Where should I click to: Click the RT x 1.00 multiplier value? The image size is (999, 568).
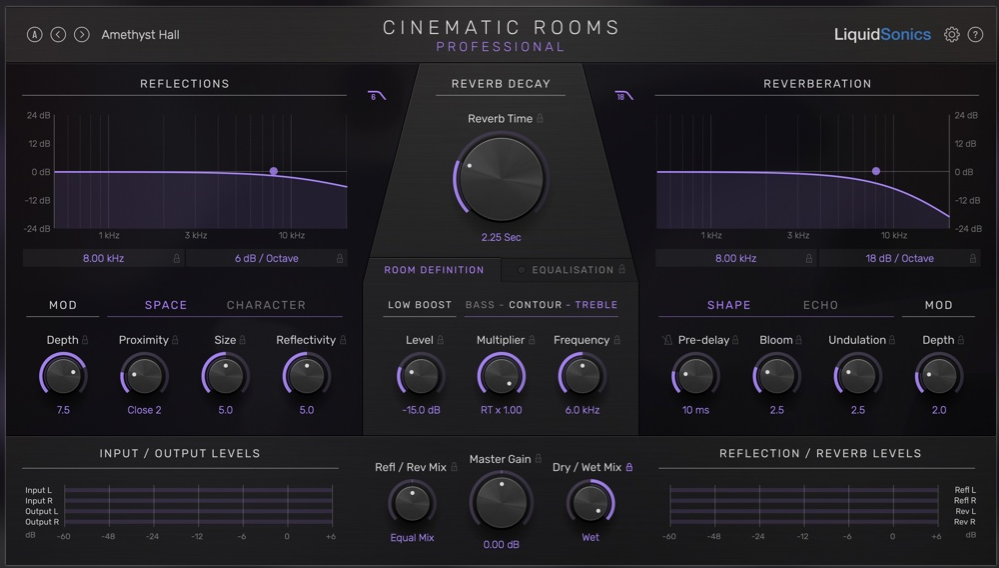[501, 410]
